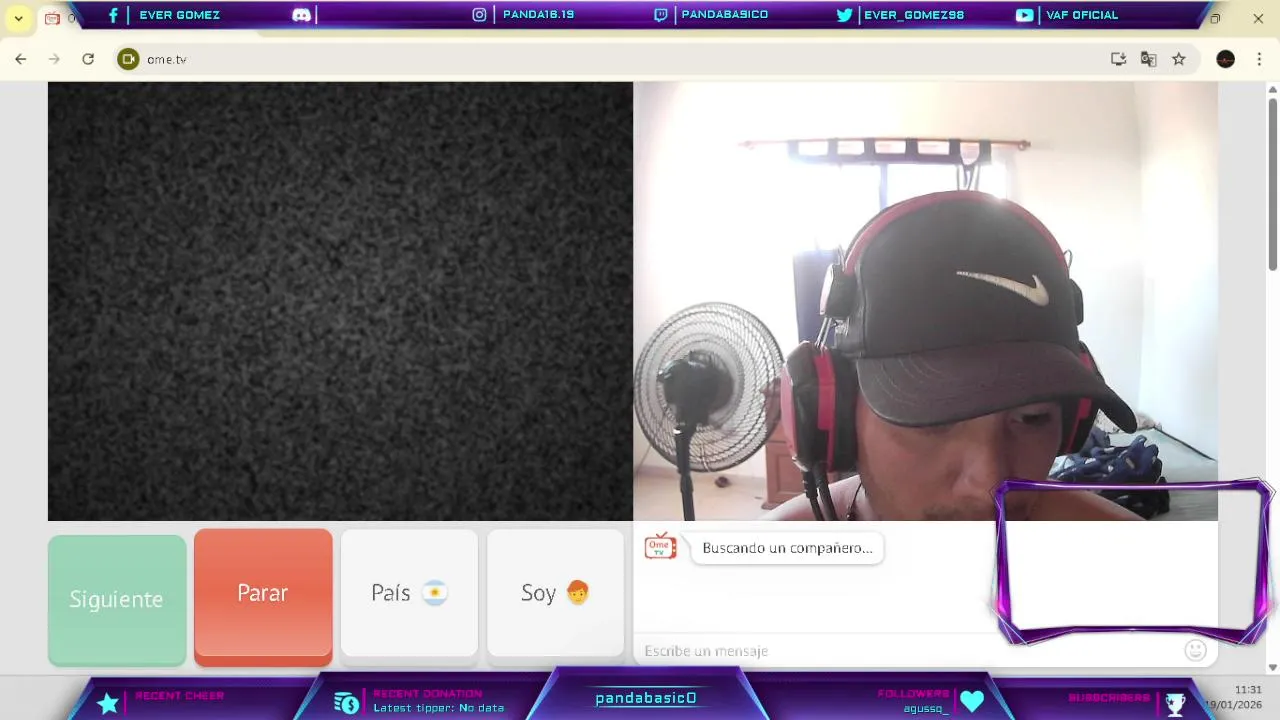Select the ome.tv address bar URL
1280x720 pixels.
[167, 59]
